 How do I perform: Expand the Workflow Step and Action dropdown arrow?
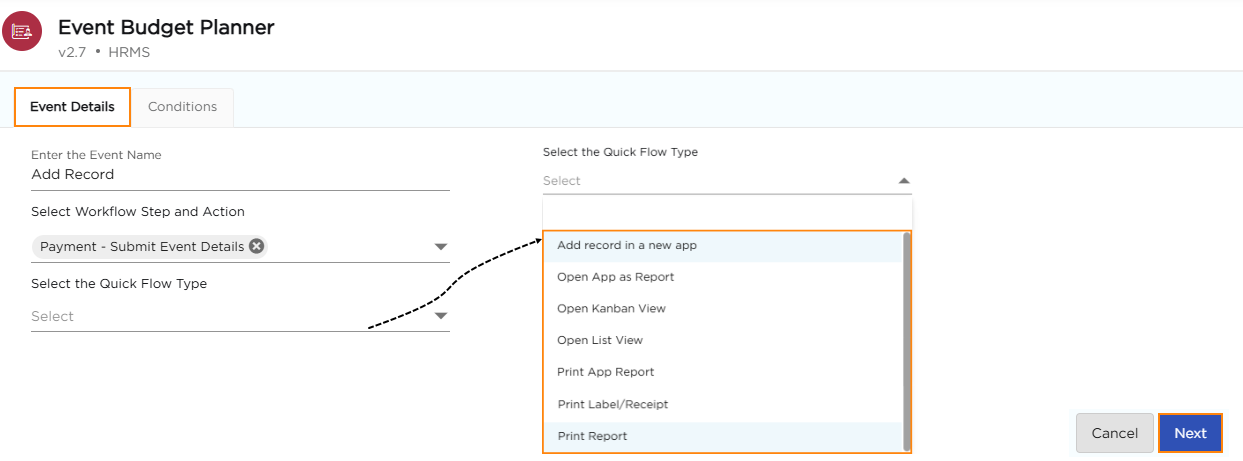440,247
